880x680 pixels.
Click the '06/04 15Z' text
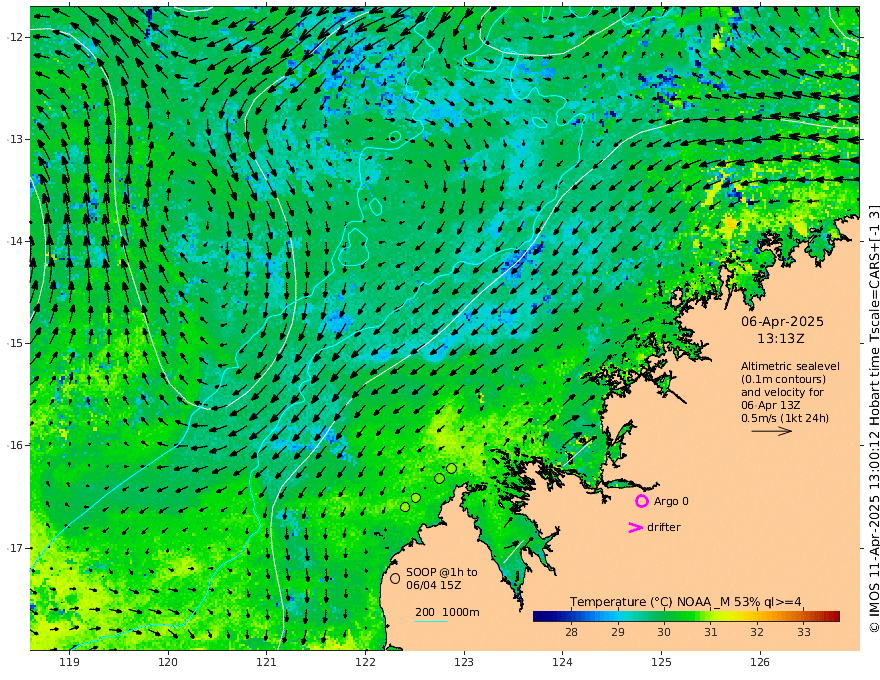pyautogui.click(x=436, y=585)
